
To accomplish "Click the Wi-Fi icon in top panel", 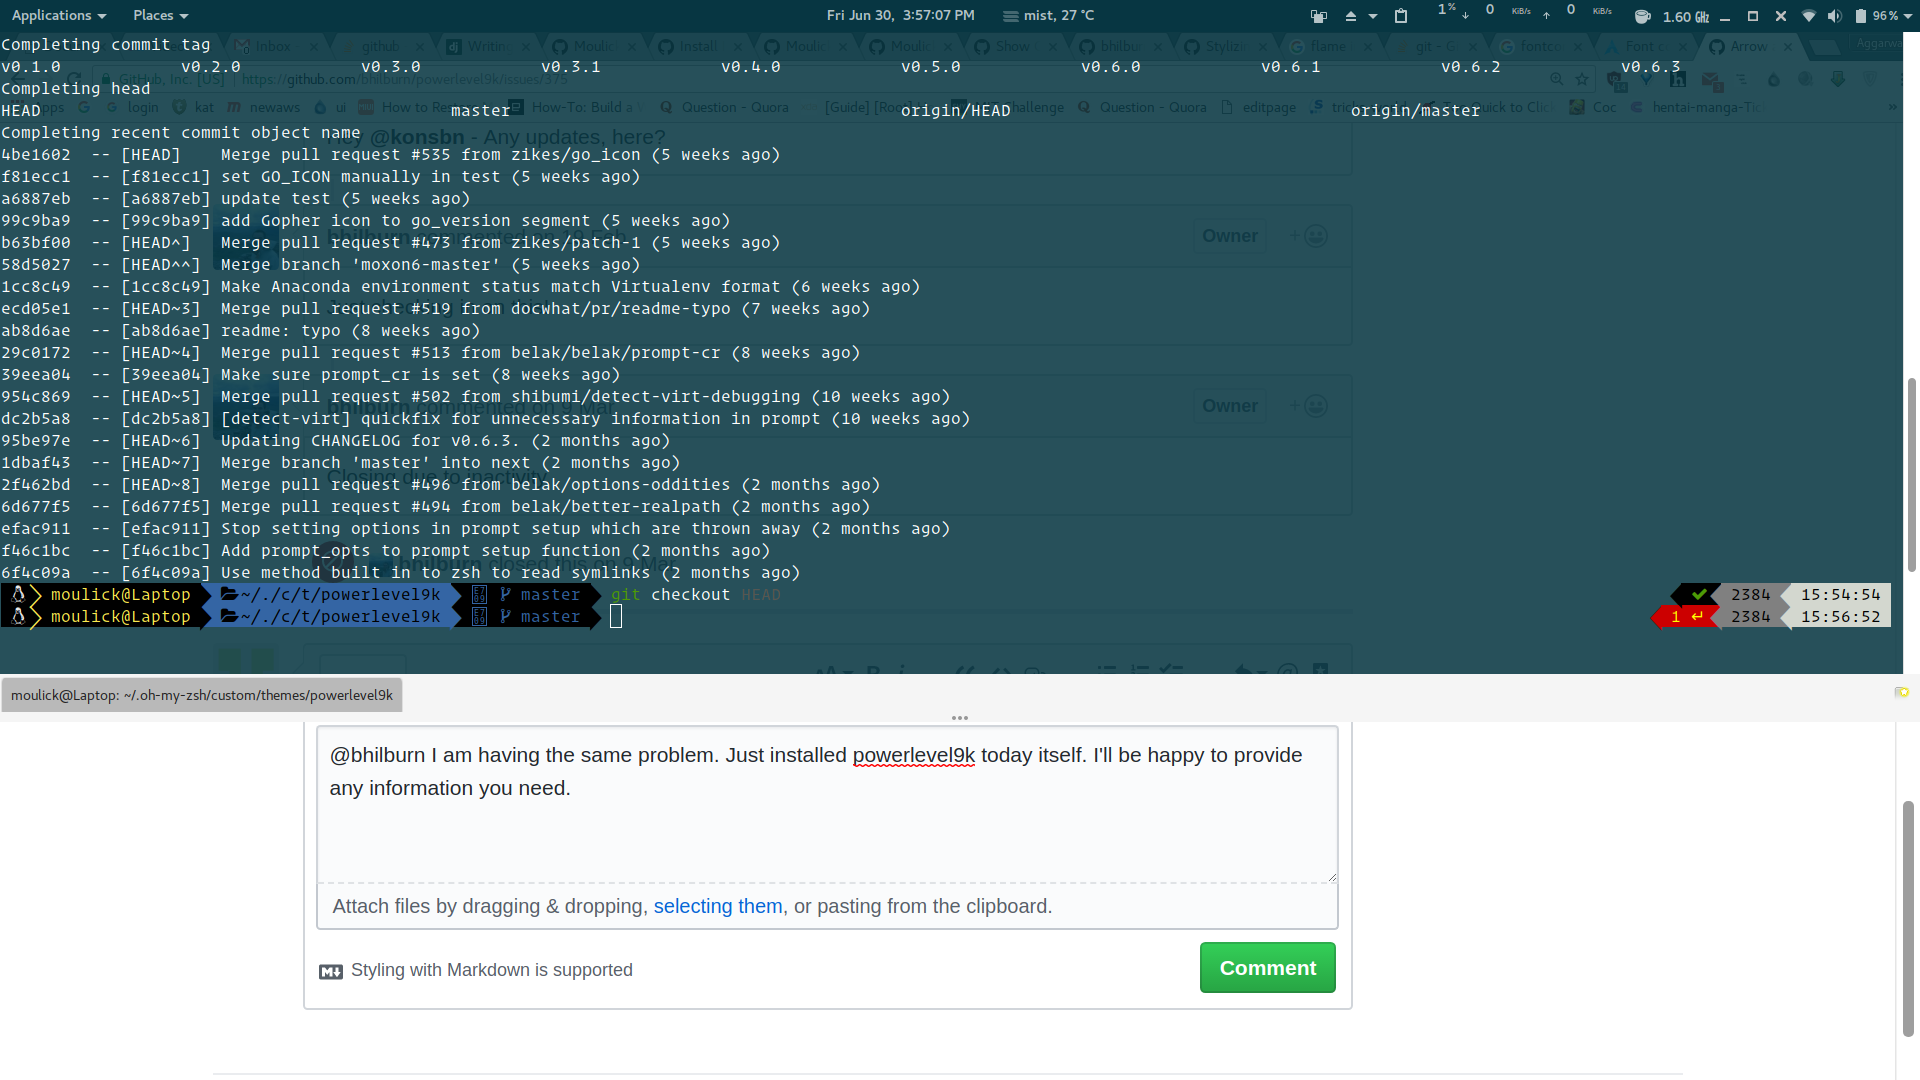I will (x=1808, y=16).
